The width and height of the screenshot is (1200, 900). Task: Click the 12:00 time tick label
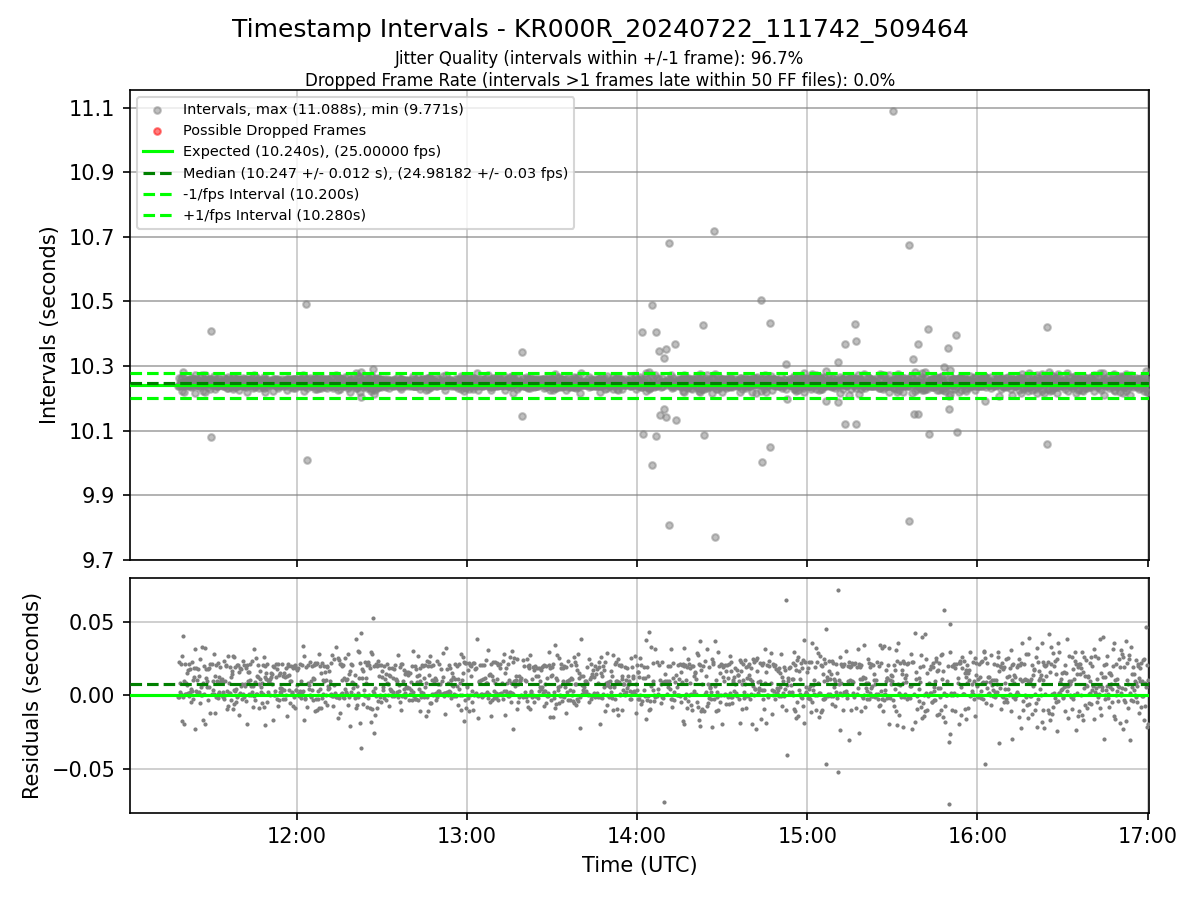click(x=296, y=834)
